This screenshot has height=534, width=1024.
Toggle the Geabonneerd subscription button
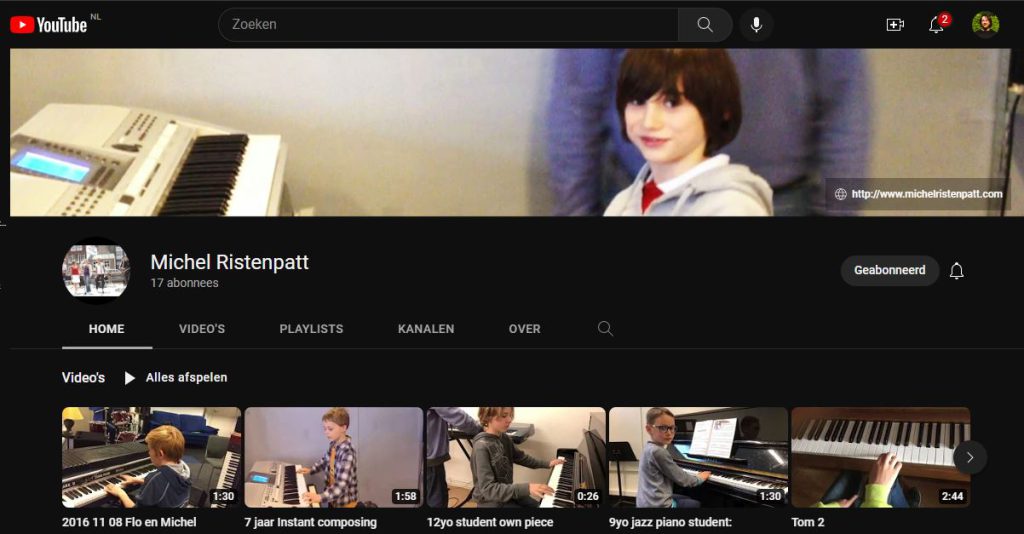pos(889,270)
